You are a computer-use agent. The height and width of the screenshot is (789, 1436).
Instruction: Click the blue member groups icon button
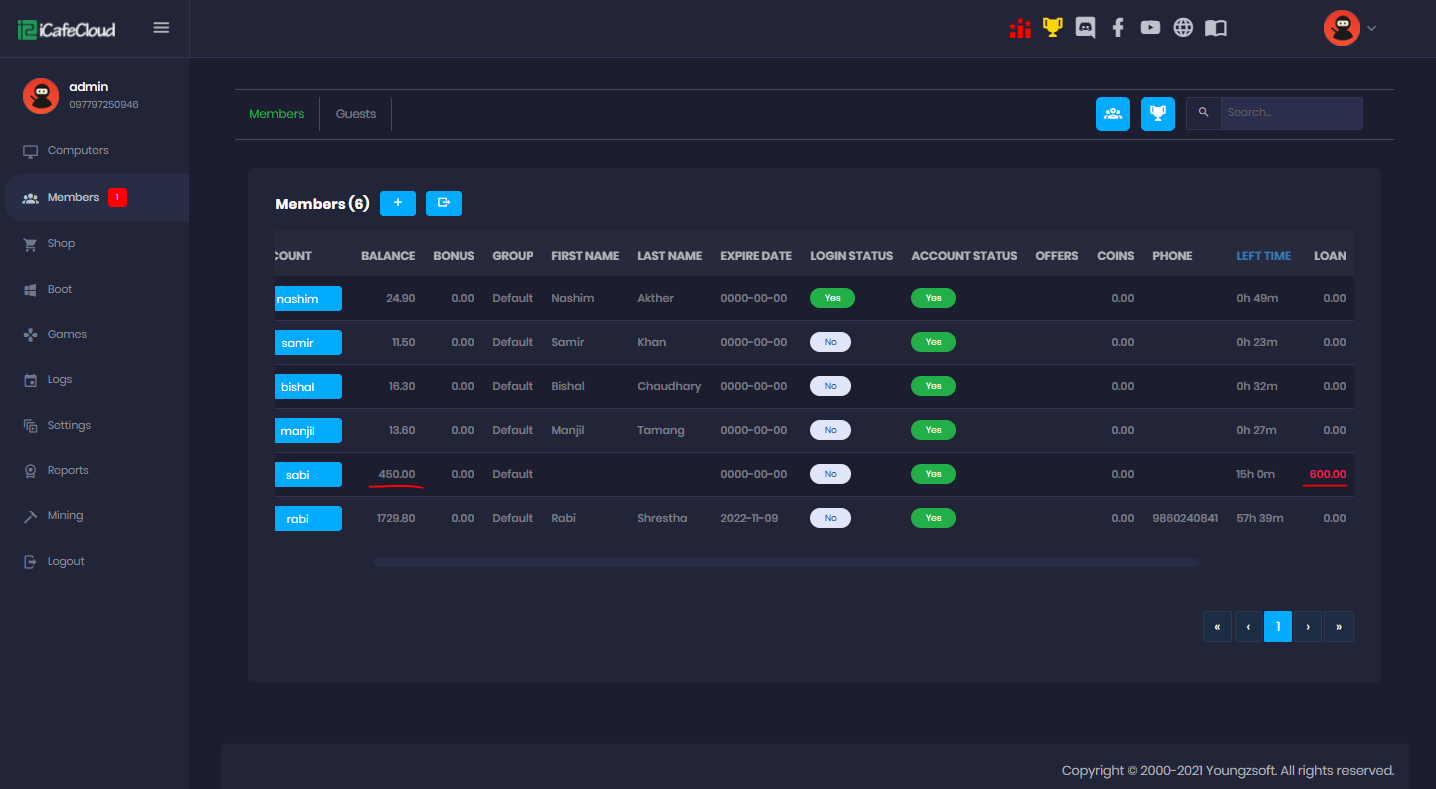tap(1113, 114)
